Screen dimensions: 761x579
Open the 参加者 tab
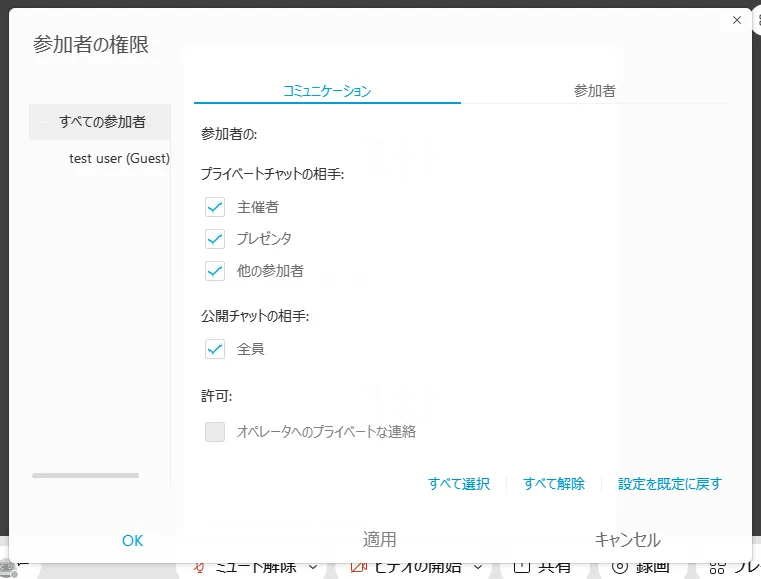(594, 91)
